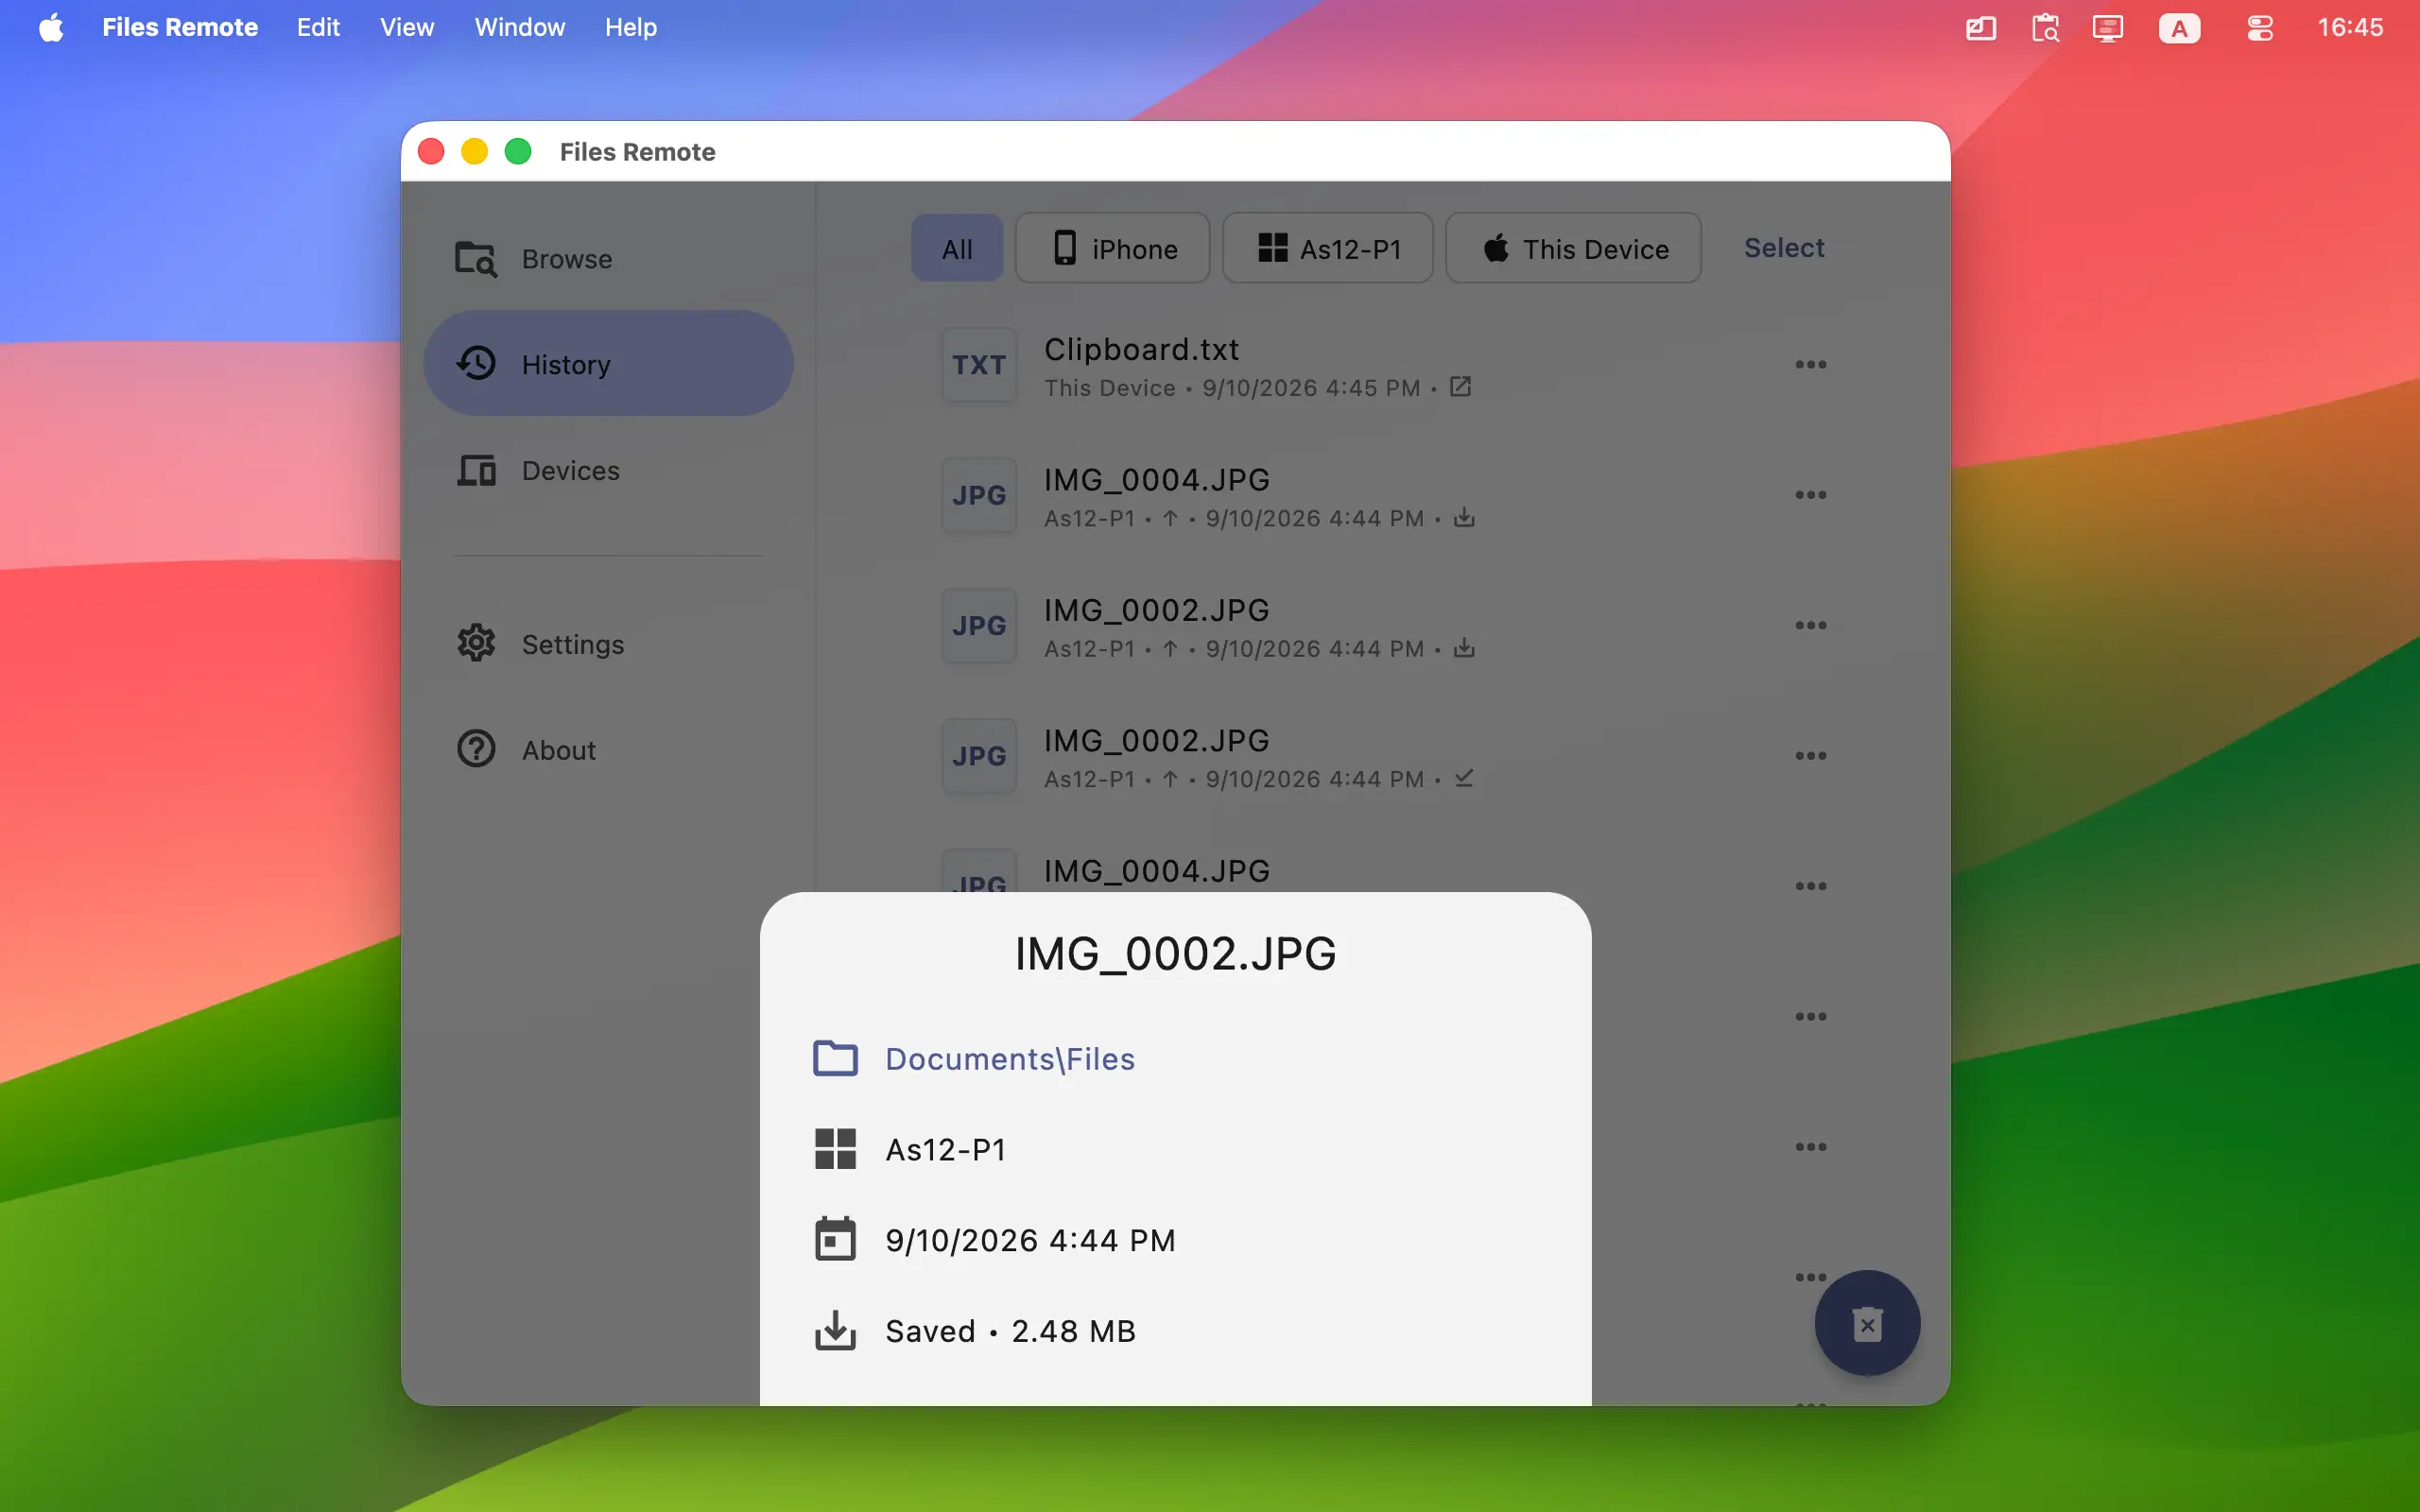This screenshot has width=2420, height=1512.
Task: Open the Window menu
Action: tap(520, 27)
